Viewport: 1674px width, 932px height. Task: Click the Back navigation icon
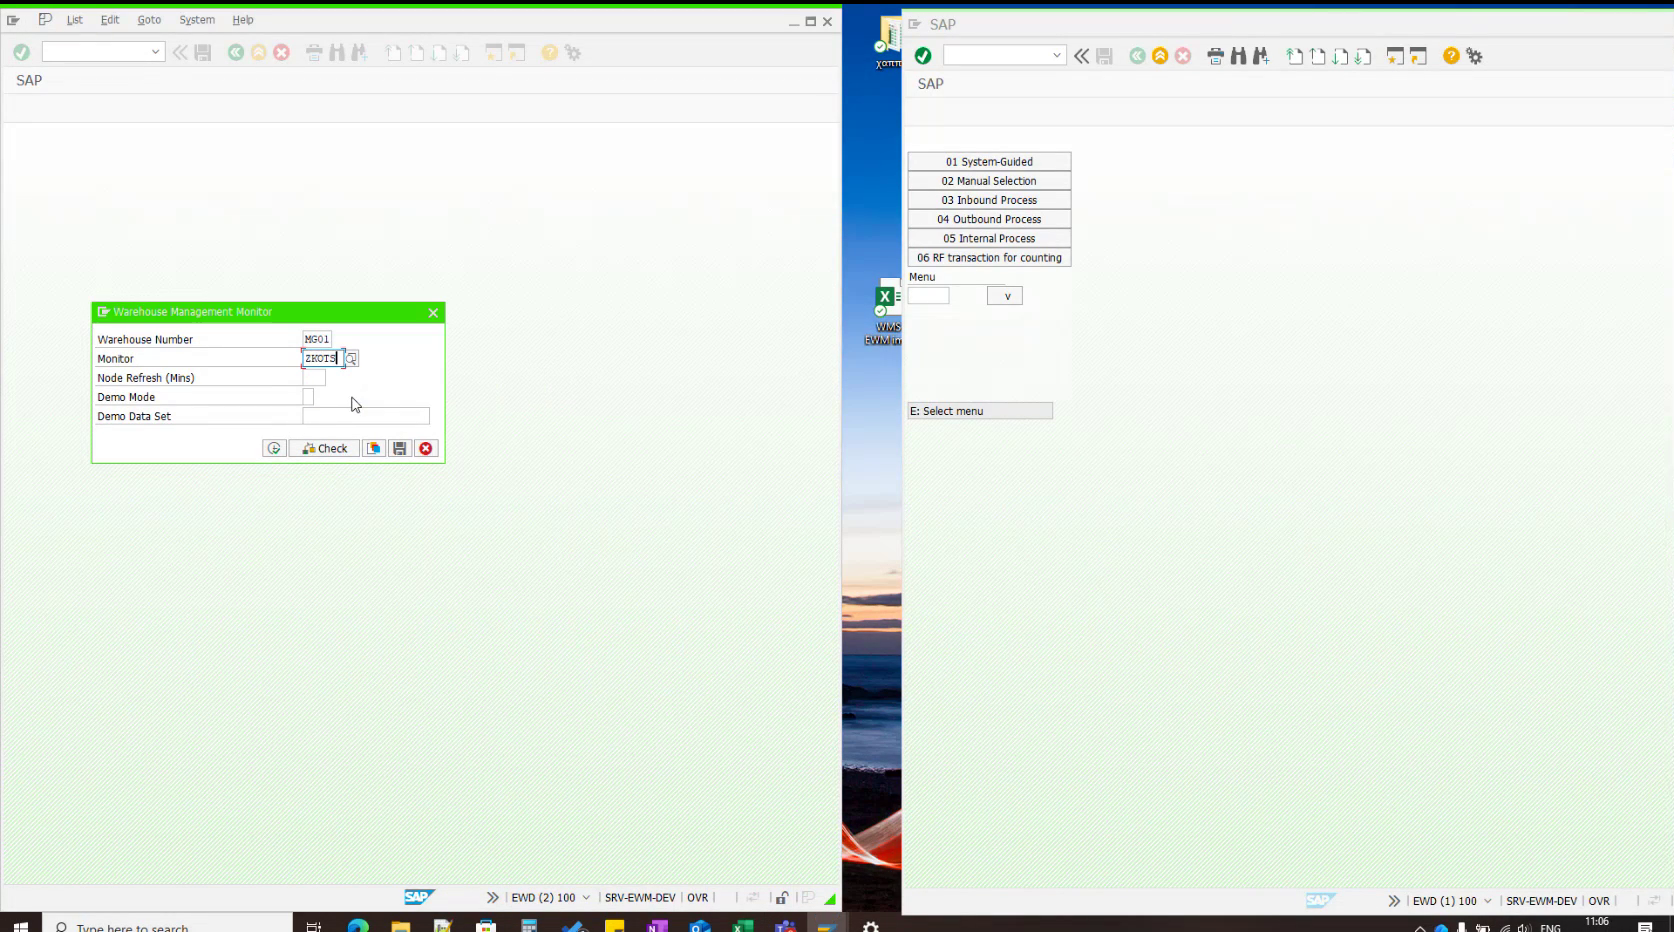coord(236,51)
